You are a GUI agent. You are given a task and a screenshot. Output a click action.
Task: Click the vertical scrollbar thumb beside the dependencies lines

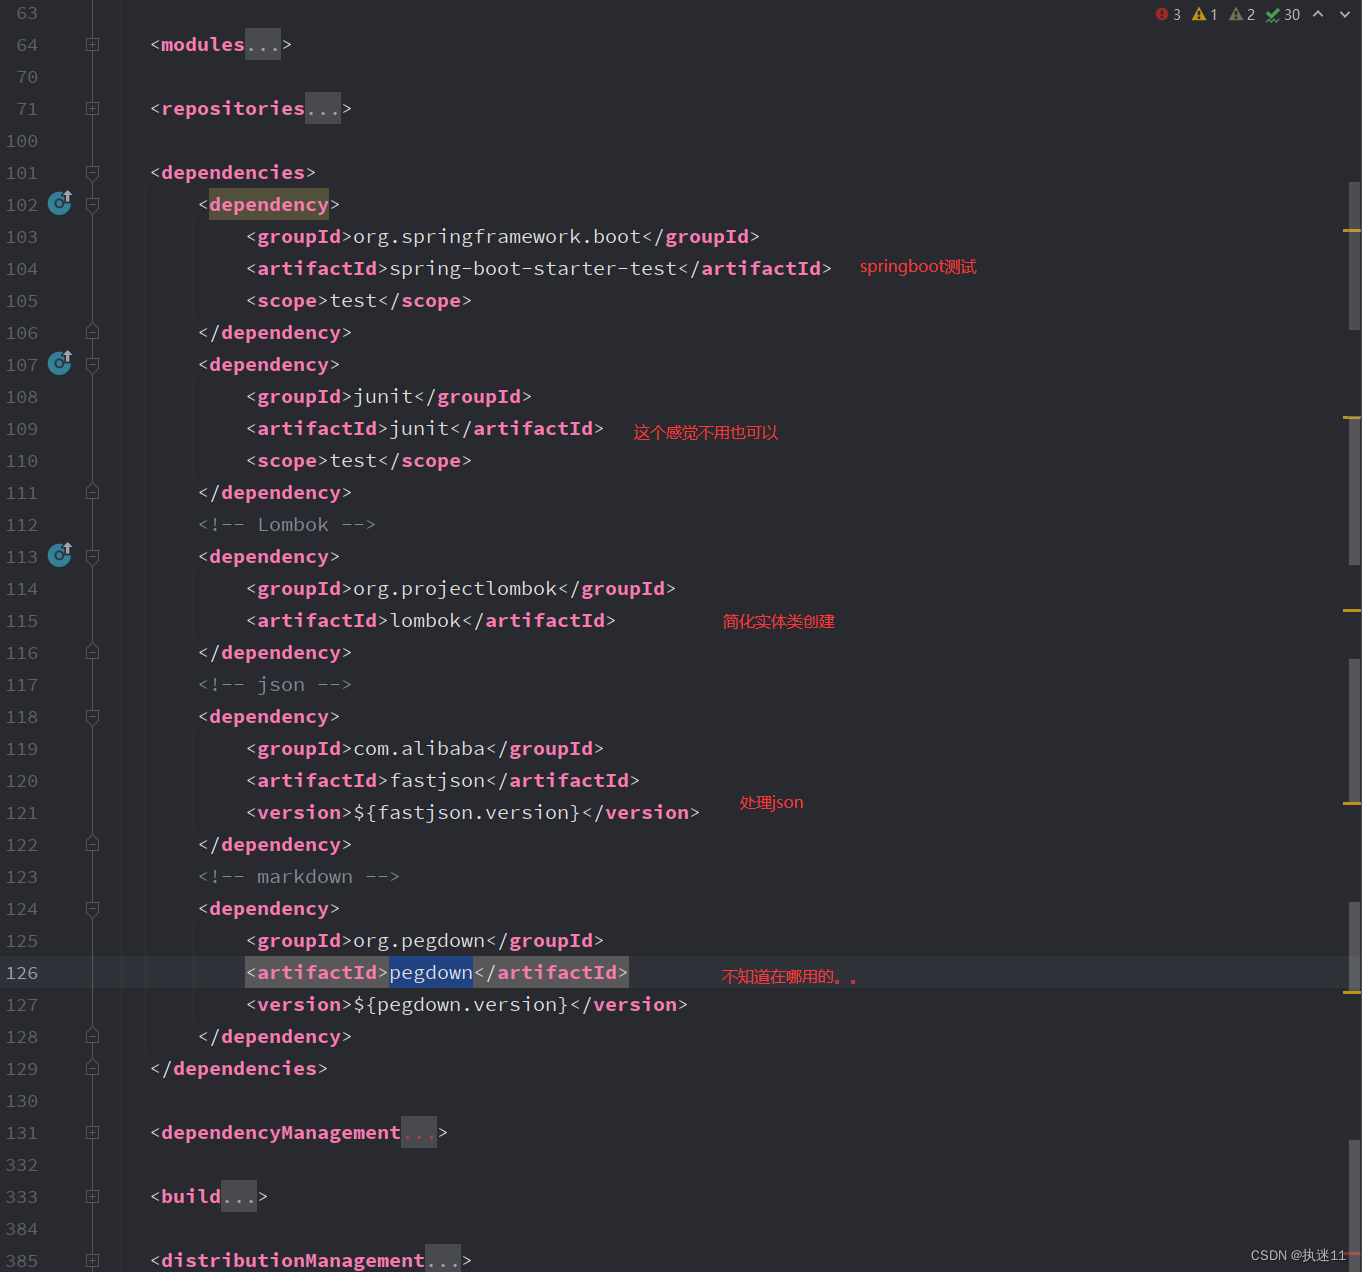tap(1354, 256)
